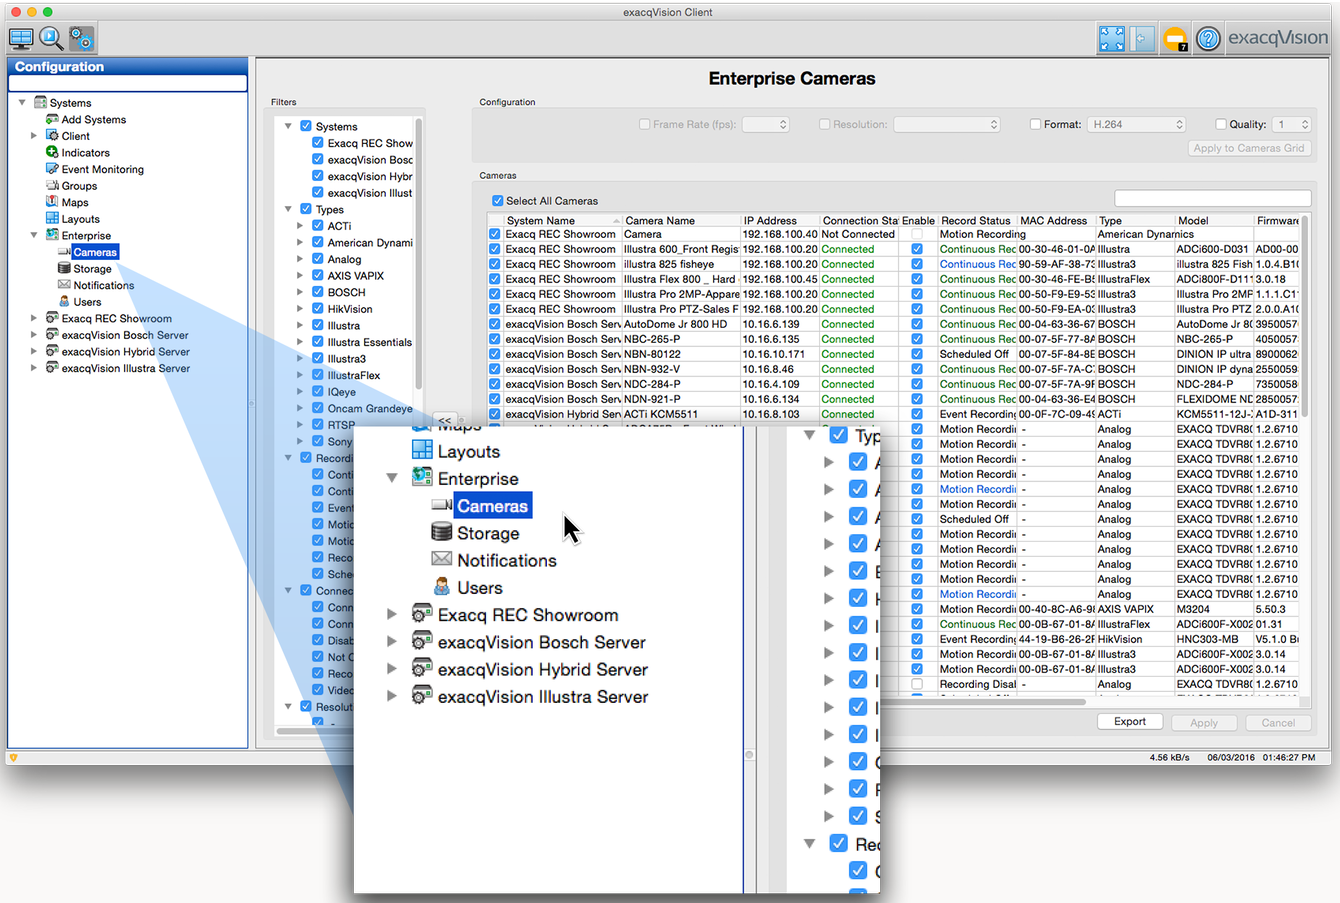Open Indicators green plus icon
Image resolution: width=1340 pixels, height=903 pixels.
click(x=52, y=152)
